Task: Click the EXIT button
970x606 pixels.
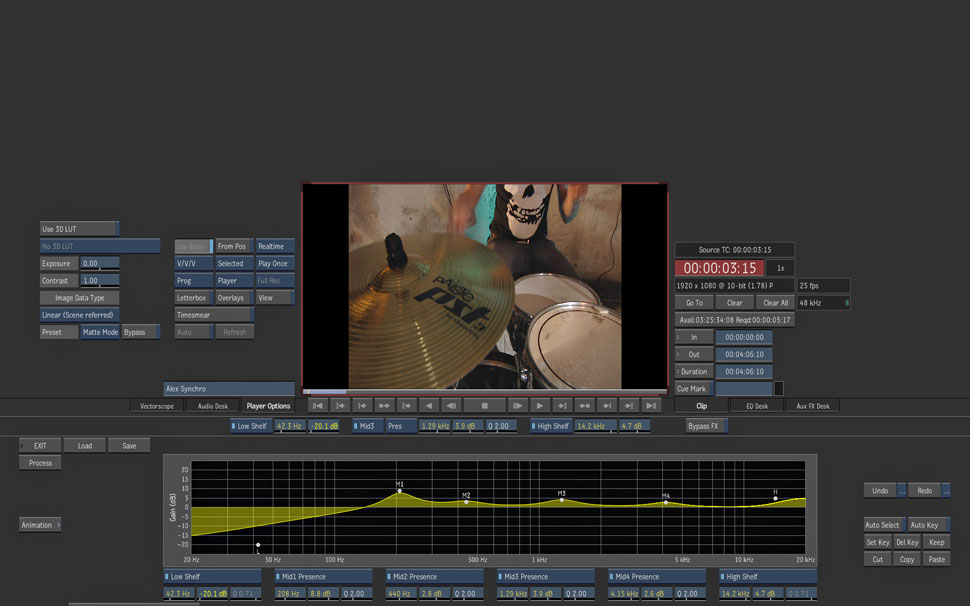Action: 40,446
